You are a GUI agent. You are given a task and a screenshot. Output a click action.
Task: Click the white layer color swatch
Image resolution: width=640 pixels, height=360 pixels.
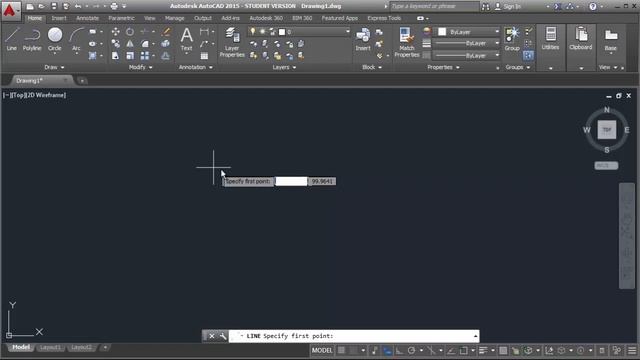coord(282,32)
